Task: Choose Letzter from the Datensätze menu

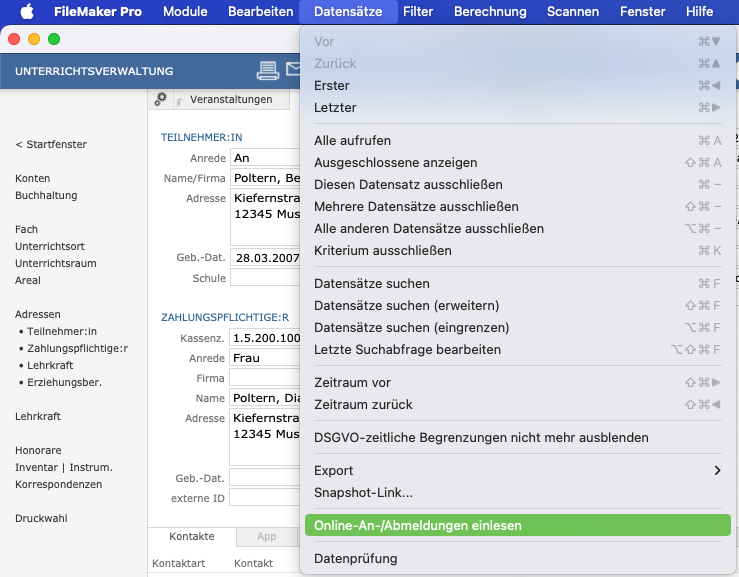Action: click(518, 107)
